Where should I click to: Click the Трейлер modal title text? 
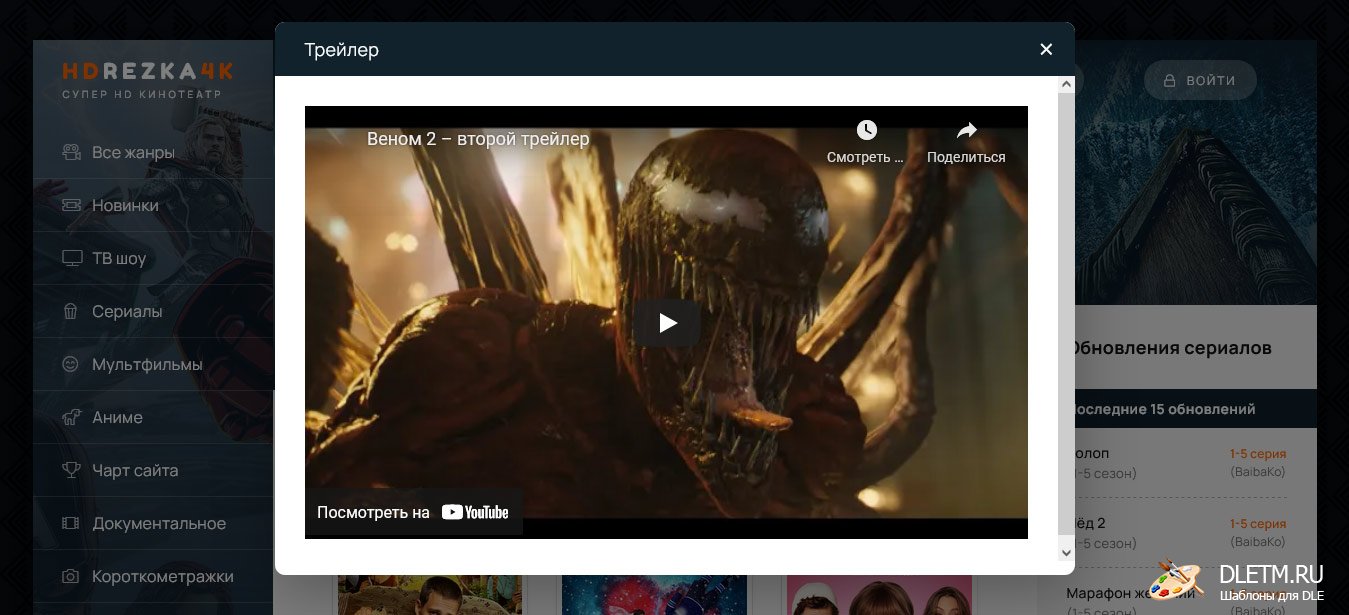click(341, 50)
